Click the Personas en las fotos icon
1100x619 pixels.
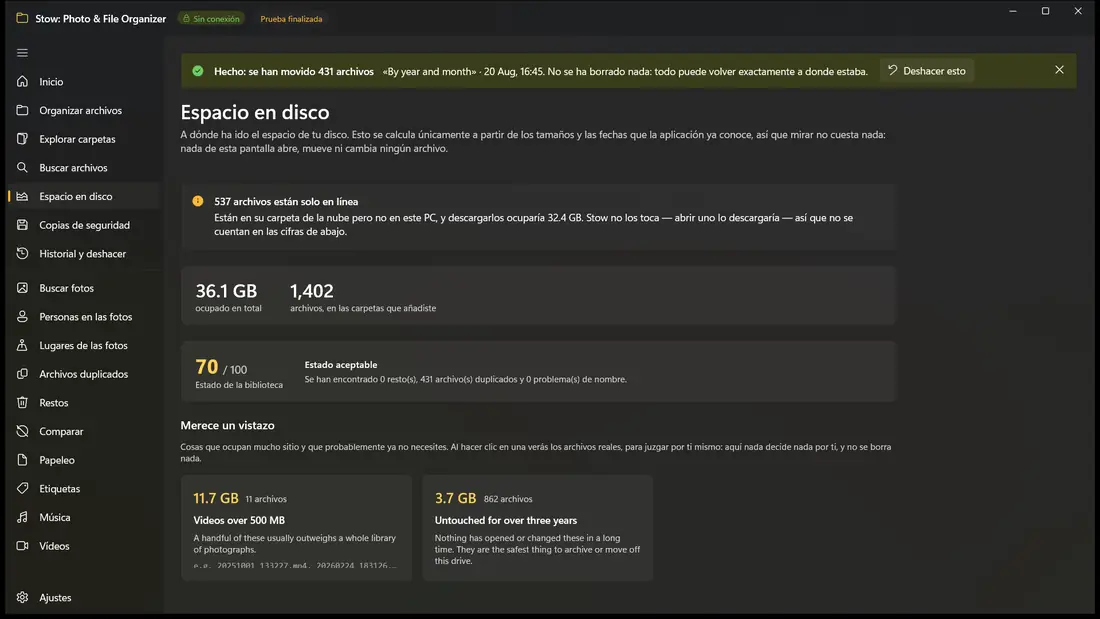click(22, 317)
